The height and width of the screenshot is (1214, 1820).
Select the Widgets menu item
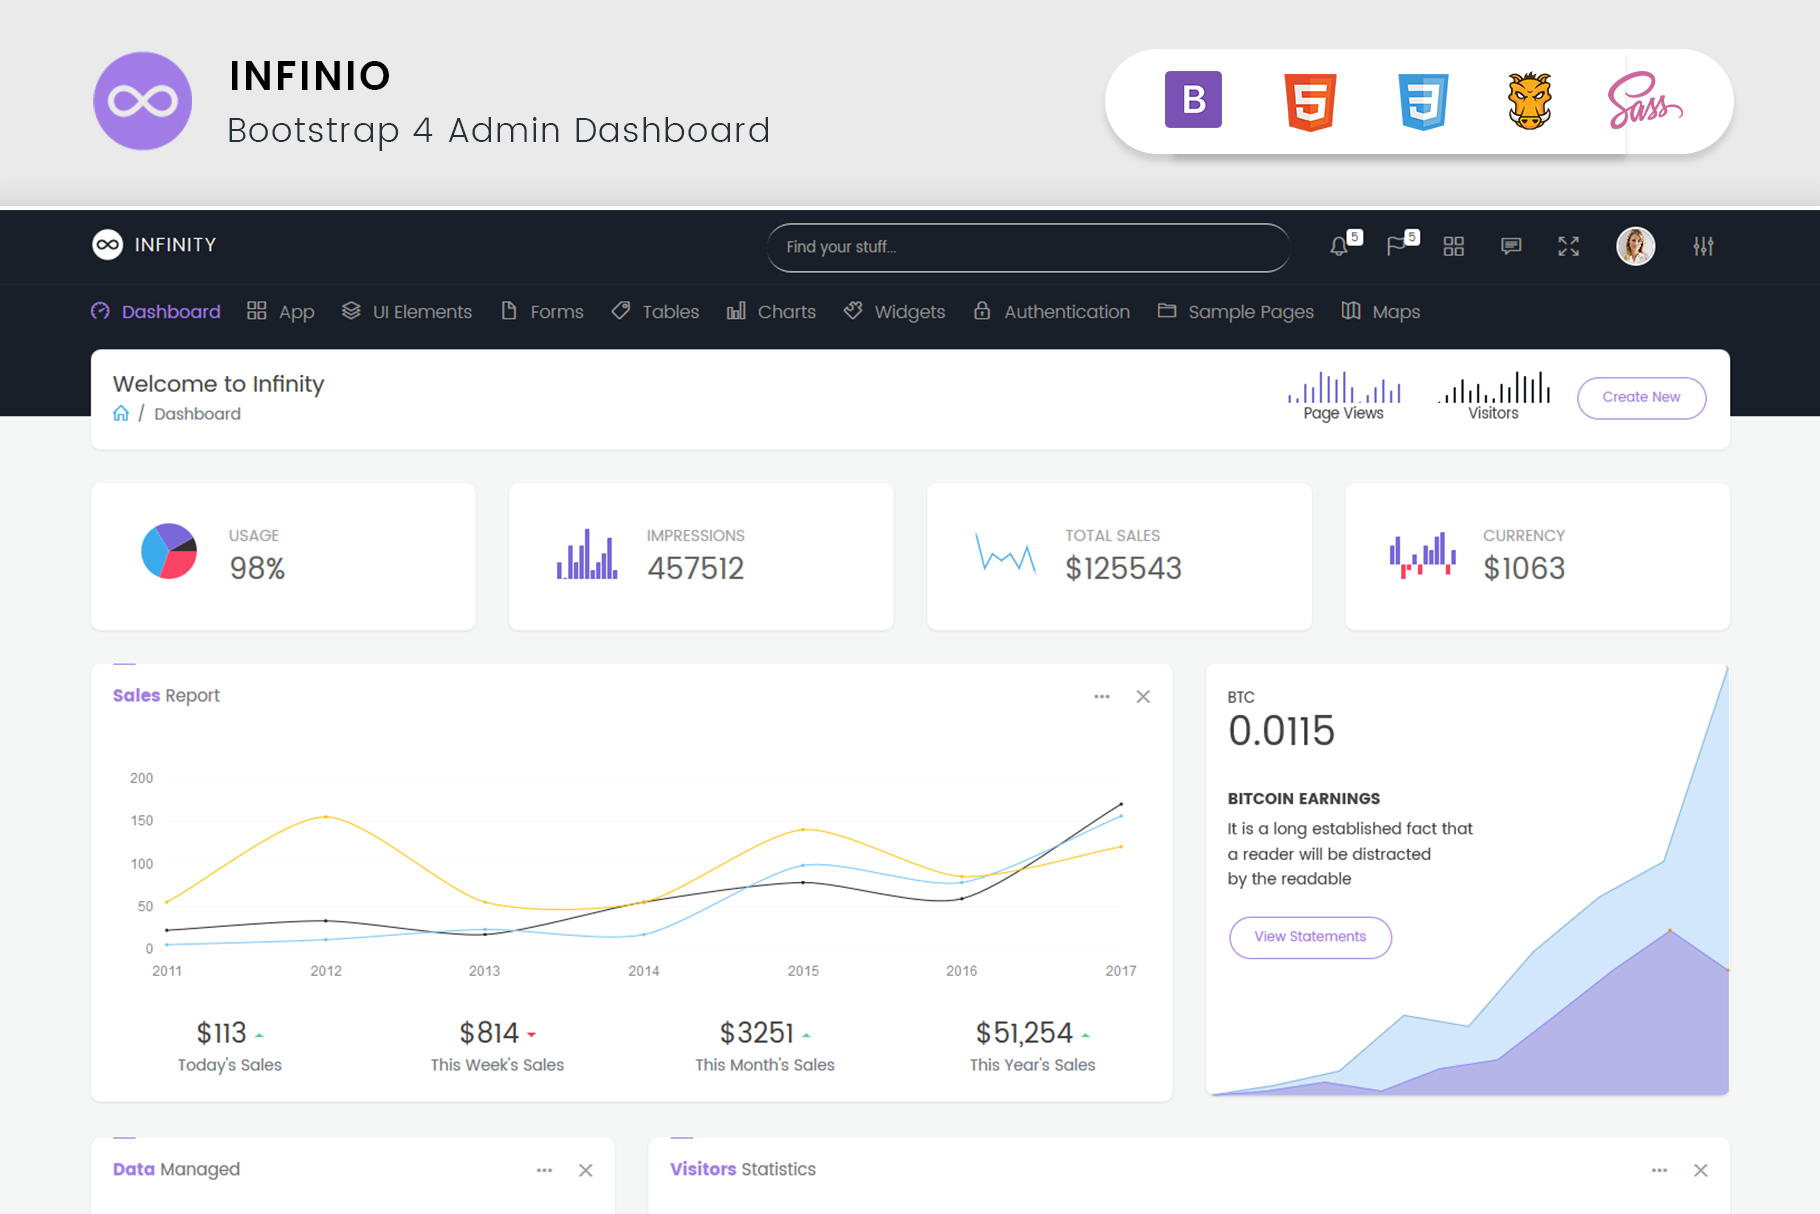(894, 312)
